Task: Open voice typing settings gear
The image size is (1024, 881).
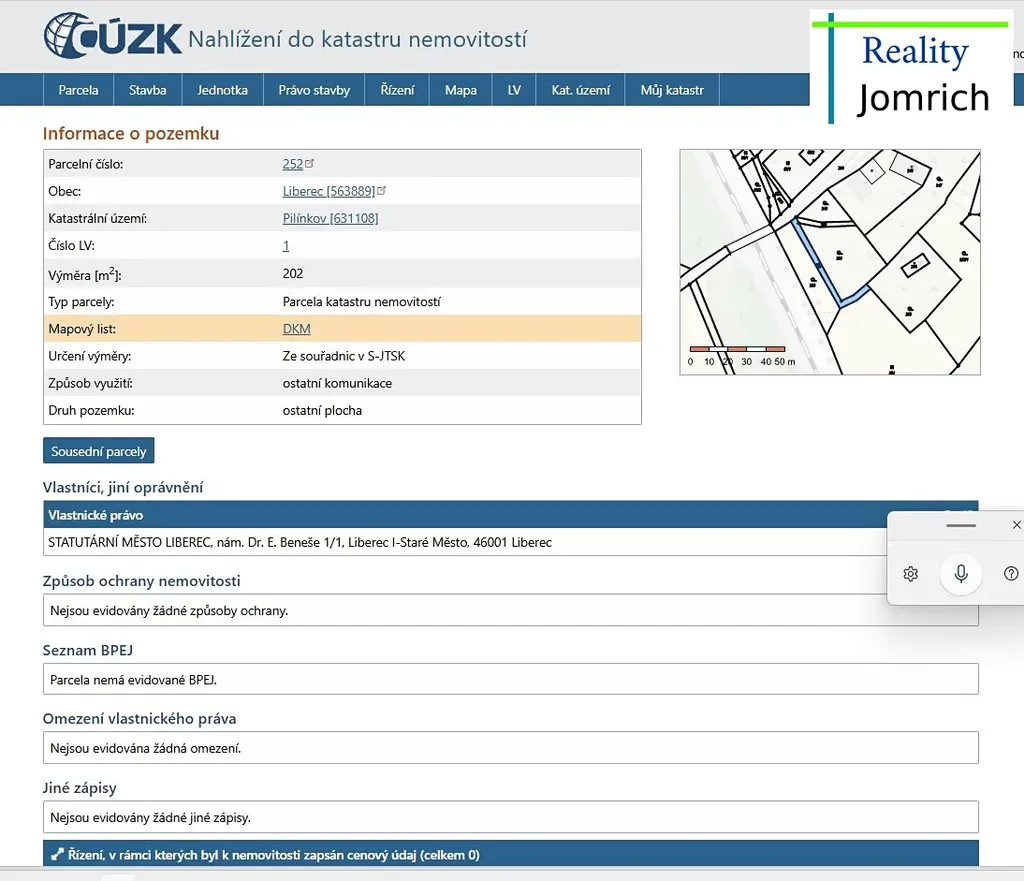Action: click(x=910, y=573)
